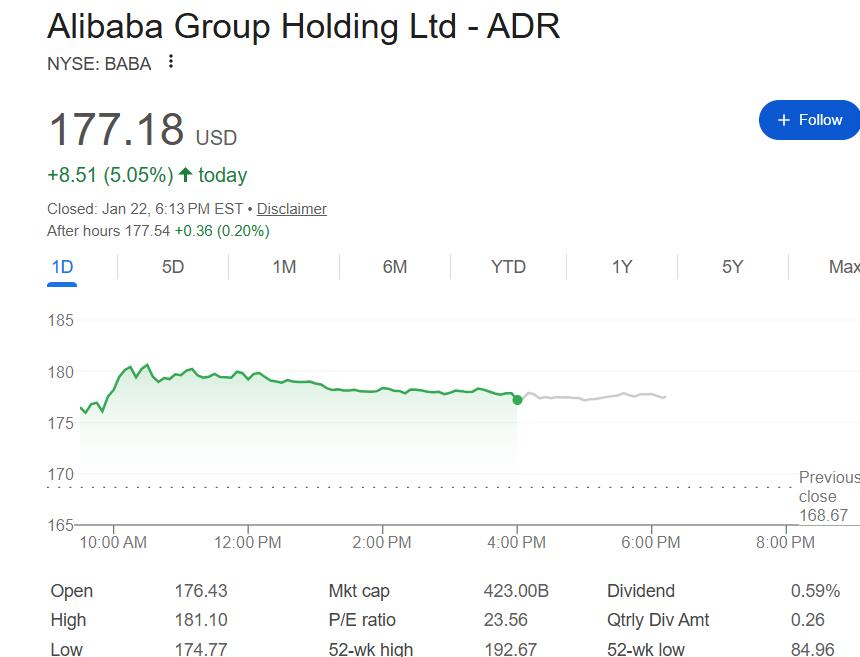The image size is (860, 657).
Task: Show the YTD chart view
Action: click(x=508, y=267)
